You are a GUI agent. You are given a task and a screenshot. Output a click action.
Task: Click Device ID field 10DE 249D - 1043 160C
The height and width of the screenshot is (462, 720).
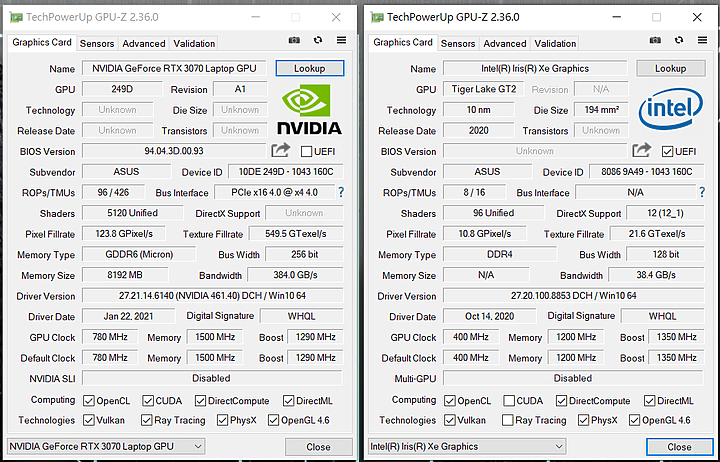[x=286, y=172]
